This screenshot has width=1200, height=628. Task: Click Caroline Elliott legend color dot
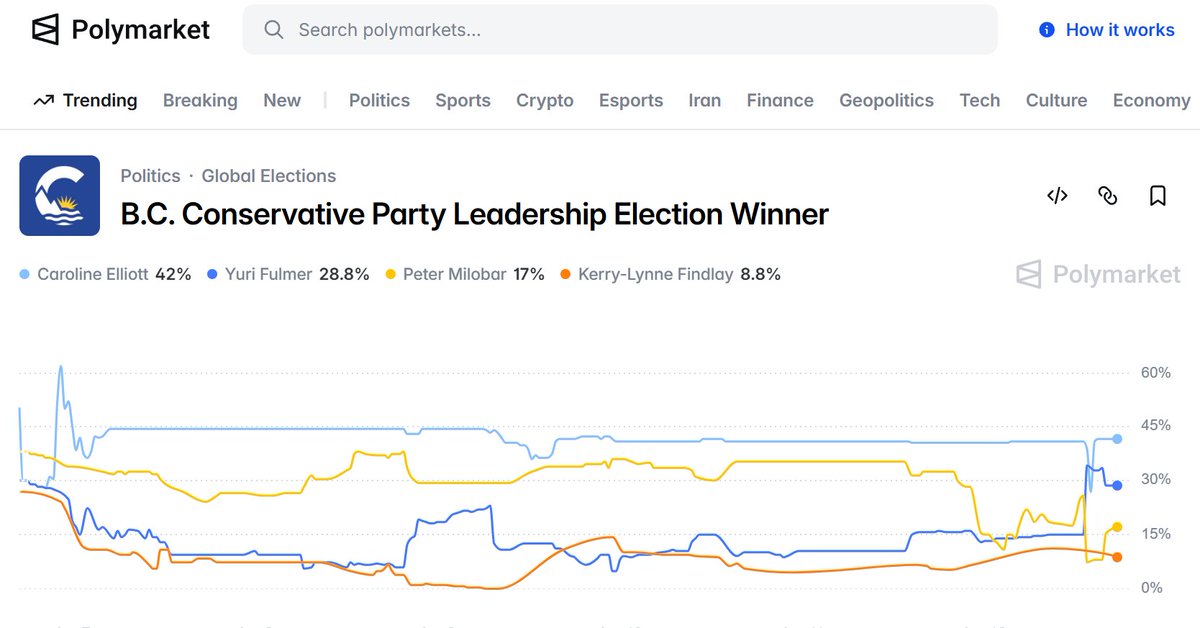click(x=24, y=274)
